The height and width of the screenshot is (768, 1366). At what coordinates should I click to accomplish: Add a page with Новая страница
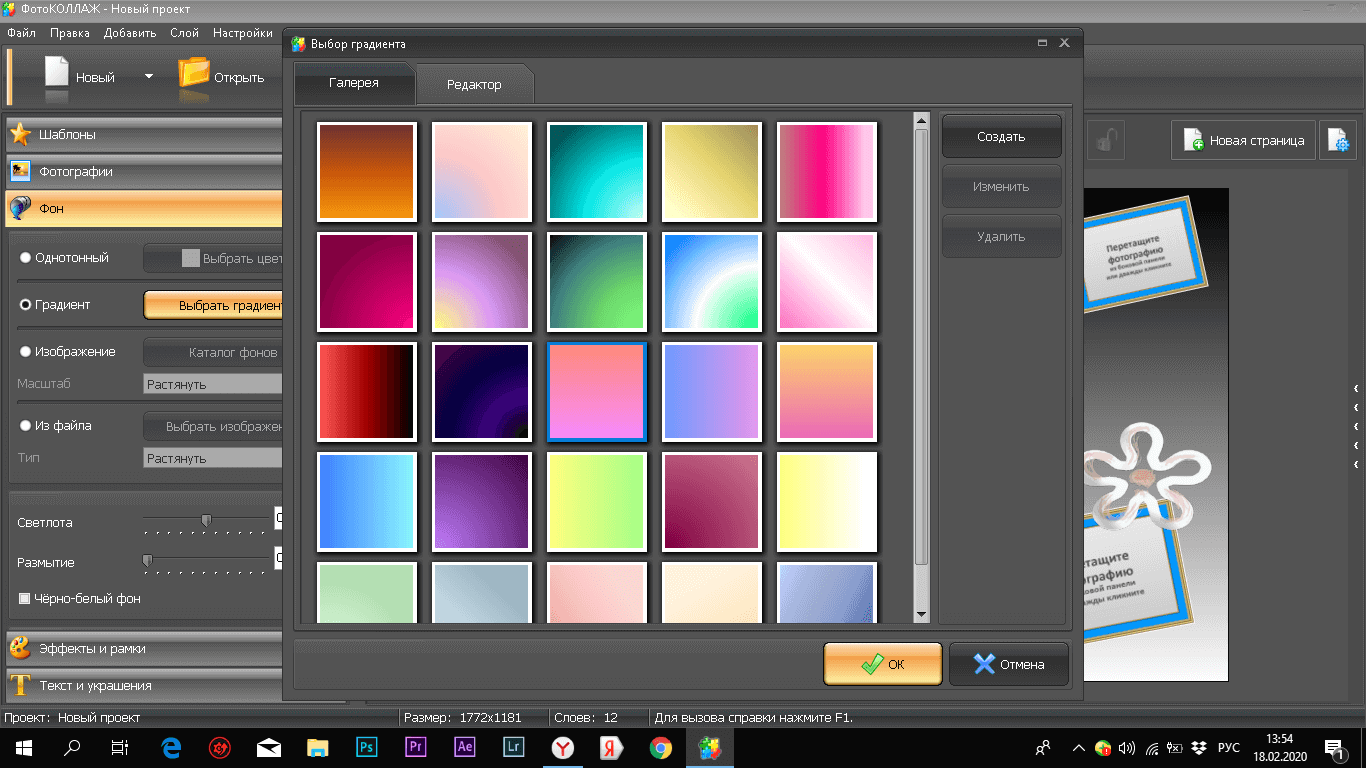pos(1244,141)
